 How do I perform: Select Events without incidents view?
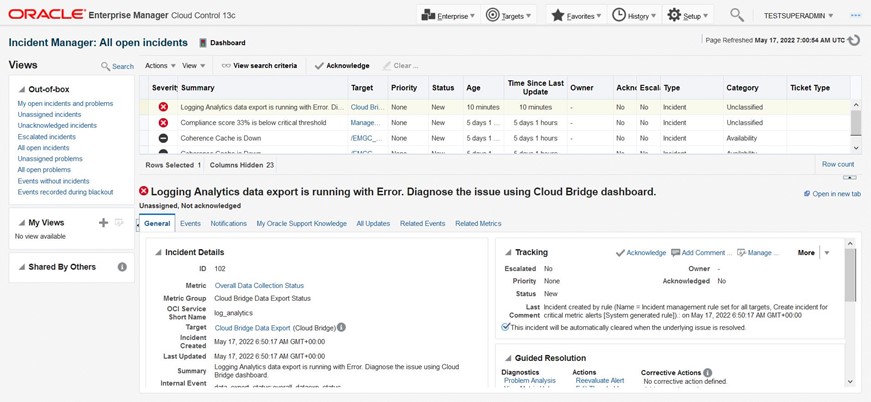[x=53, y=181]
